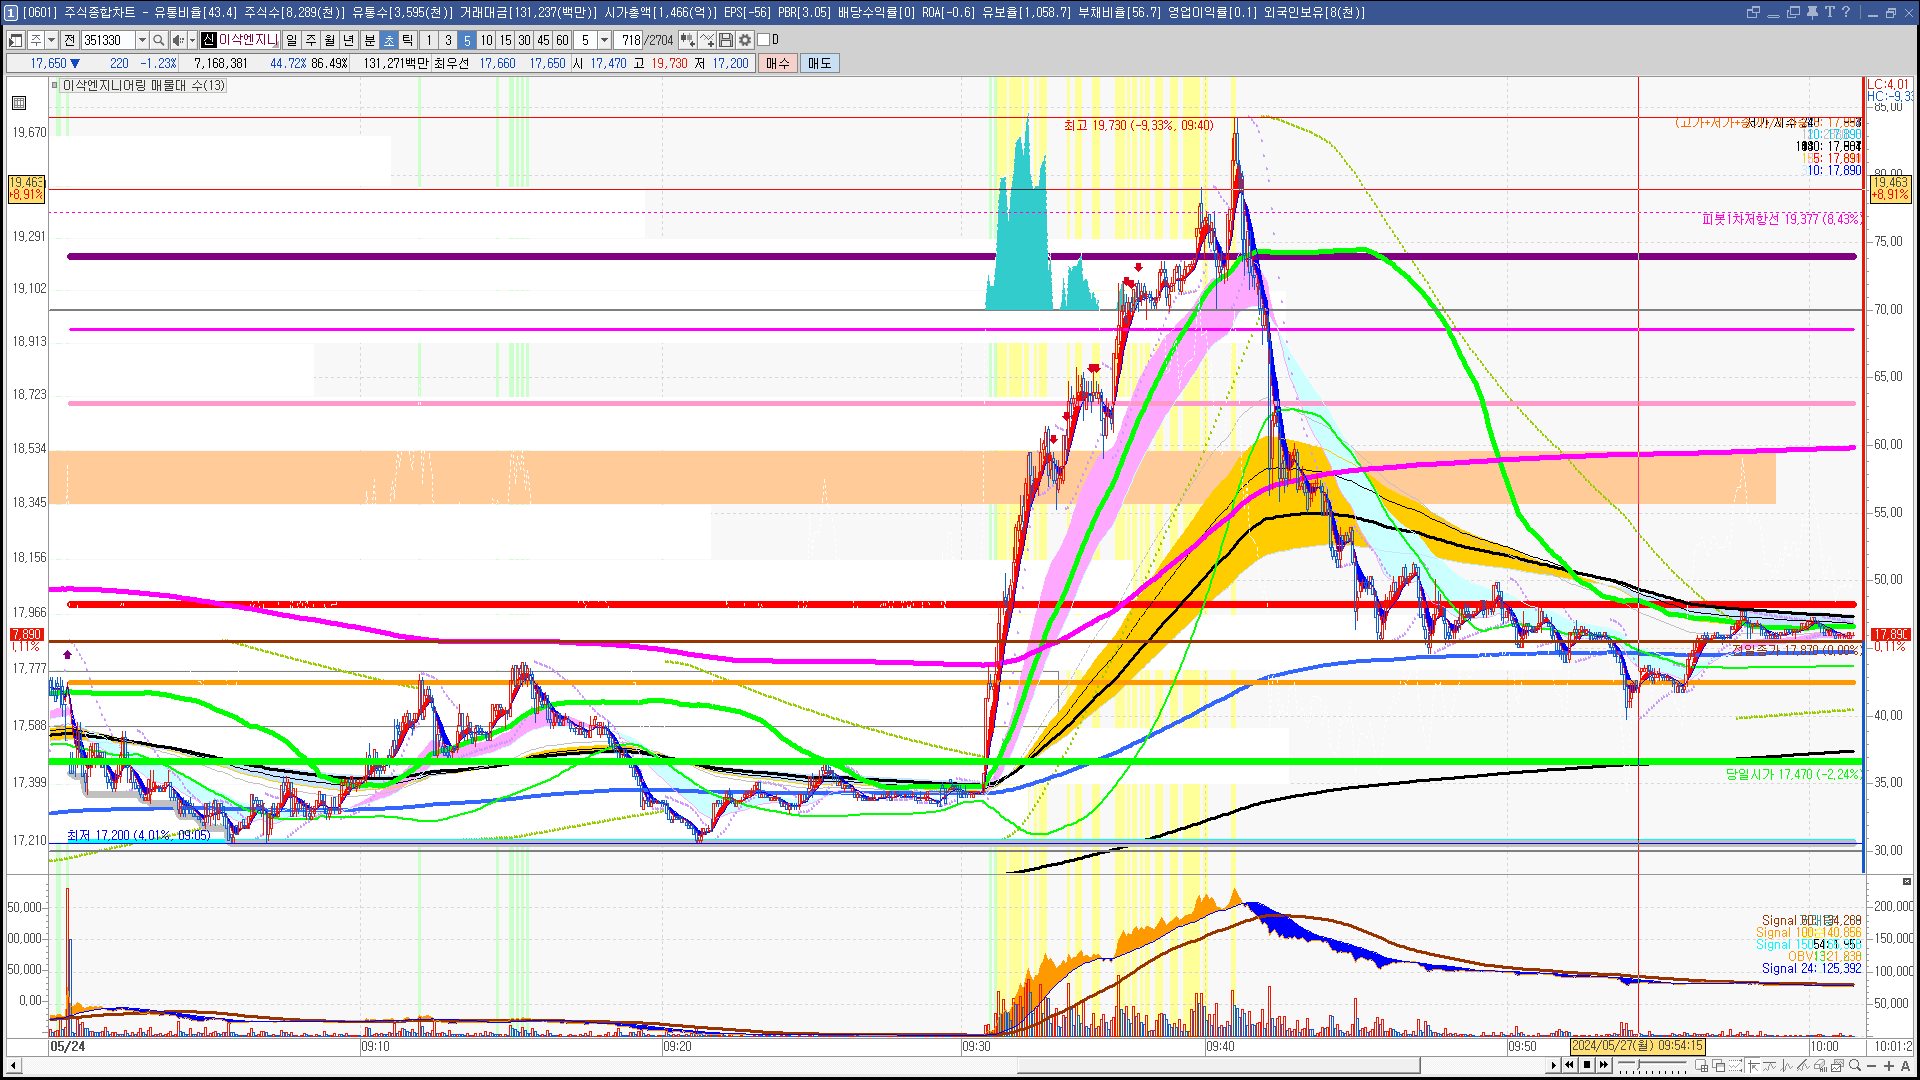Click the plus zoom-in icon at bottom right
Screen dimensions: 1920x1080
pyautogui.click(x=1889, y=1065)
